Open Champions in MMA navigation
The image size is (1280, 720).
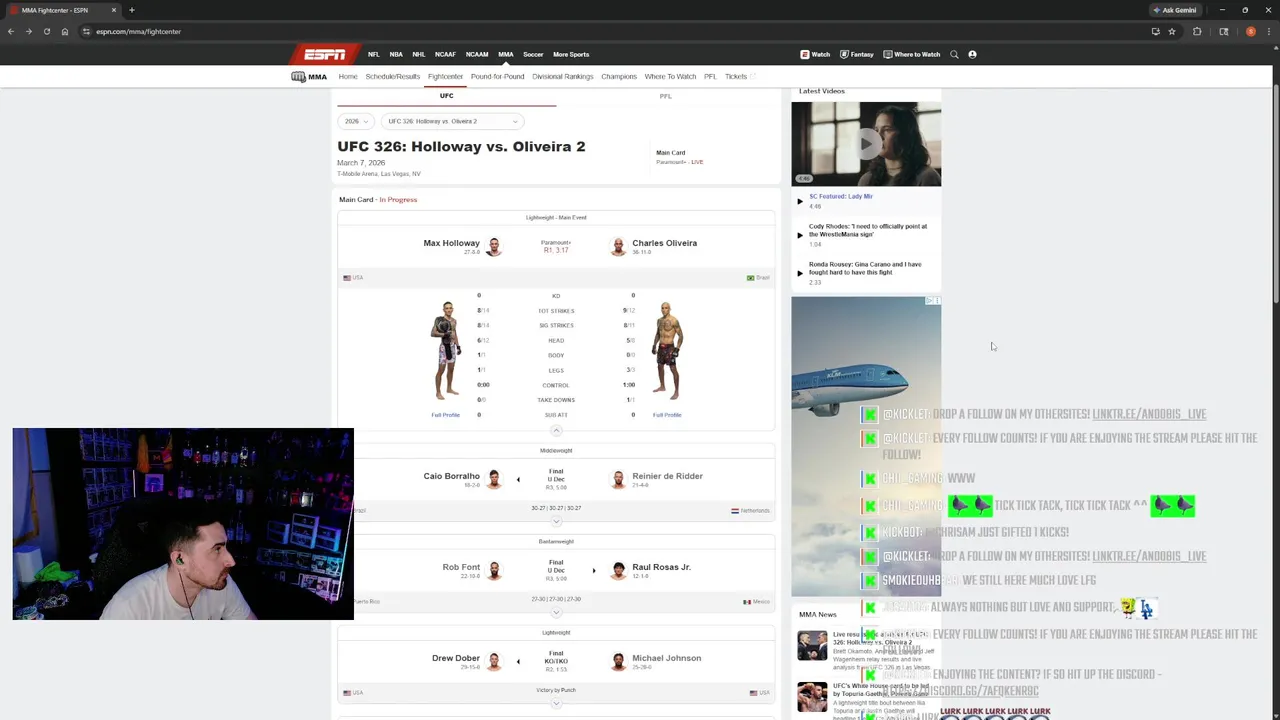click(x=619, y=76)
